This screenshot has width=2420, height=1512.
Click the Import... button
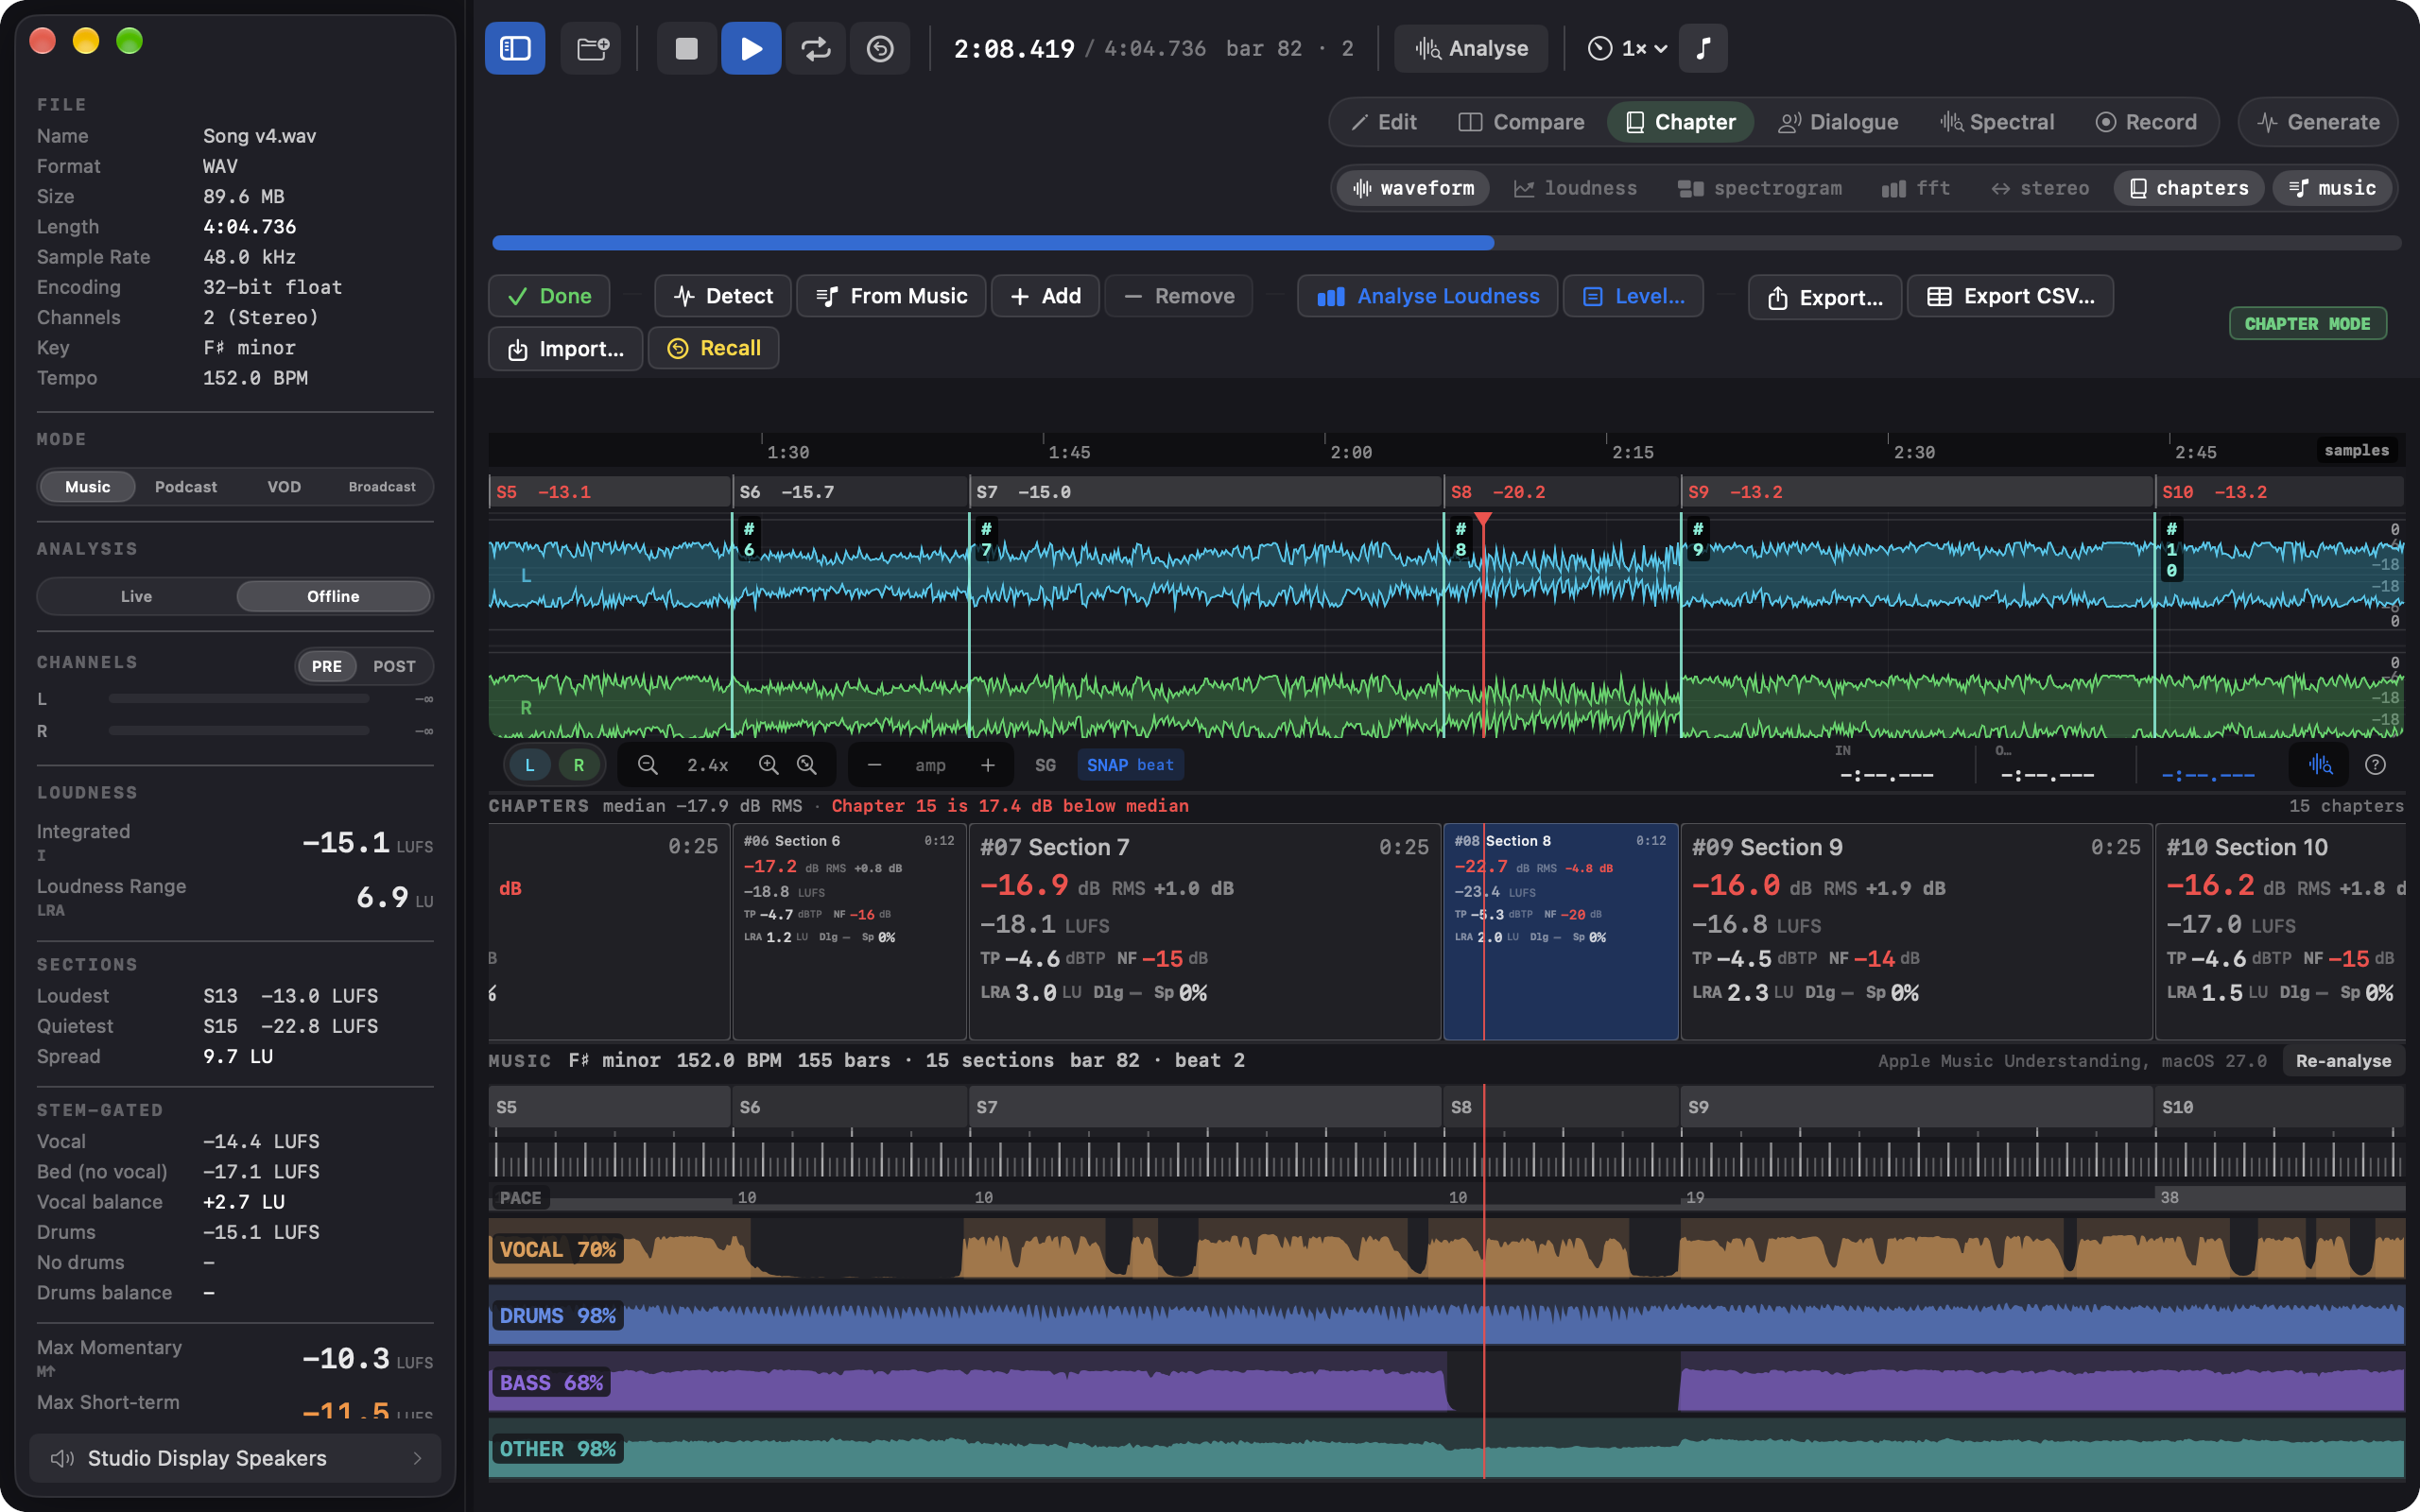[565, 348]
